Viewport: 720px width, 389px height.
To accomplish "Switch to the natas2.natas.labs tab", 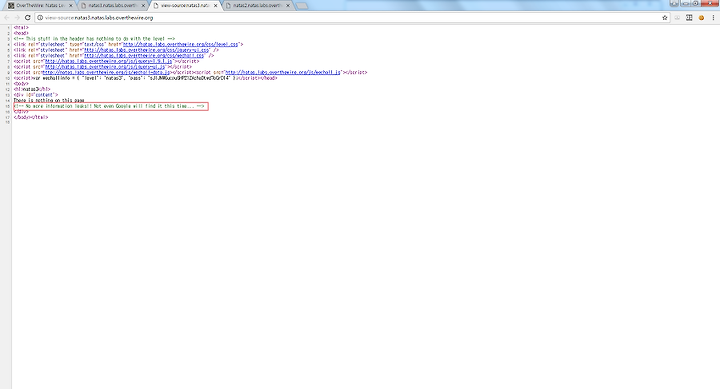I will click(257, 6).
